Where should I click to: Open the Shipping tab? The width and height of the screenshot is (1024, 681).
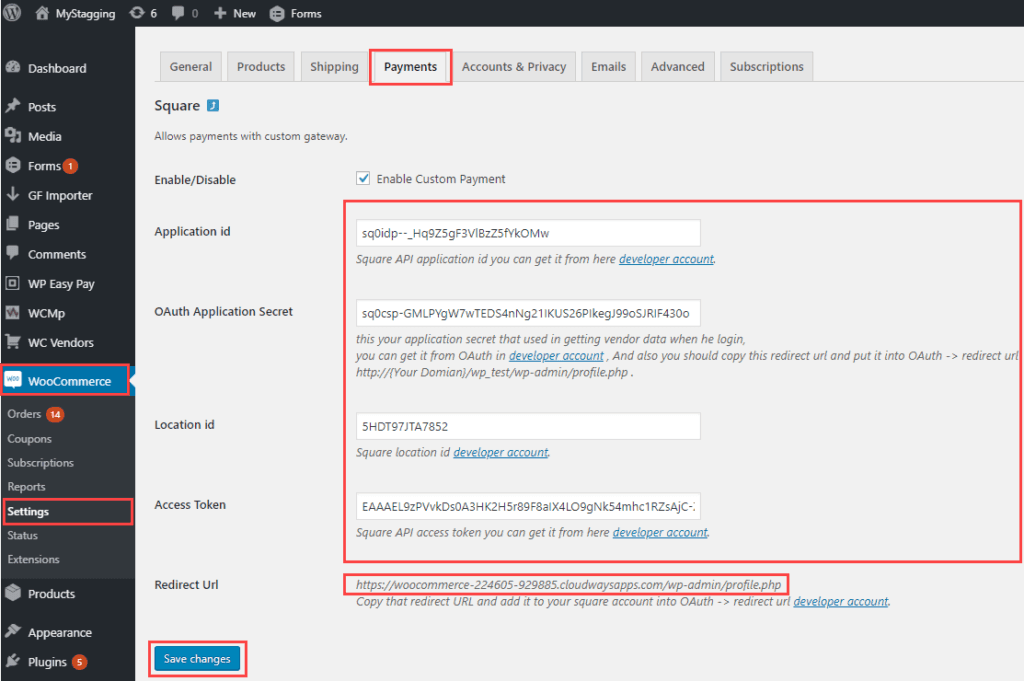334,67
